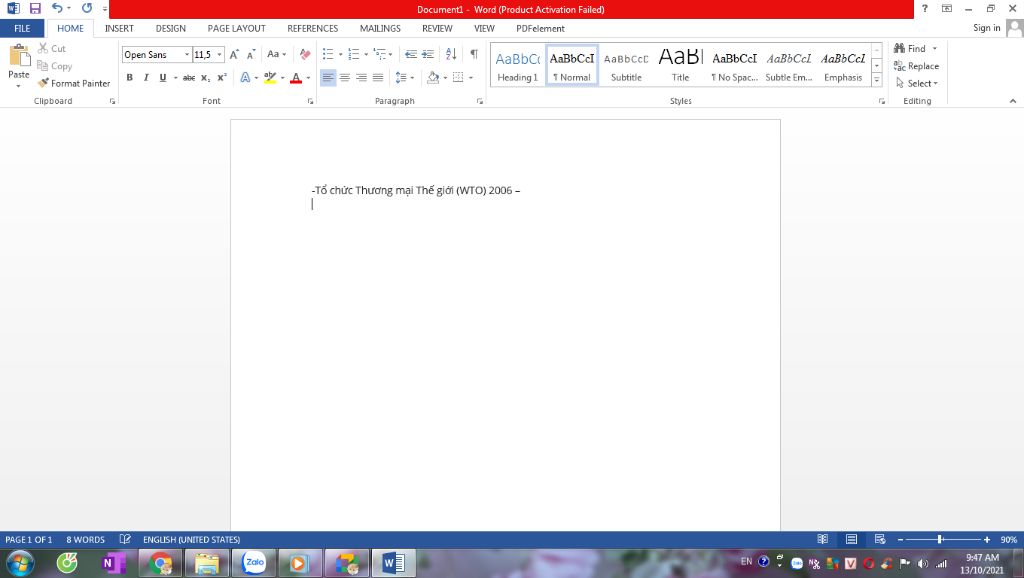This screenshot has width=1024, height=578.
Task: Expand font color dropdown arrow
Action: point(308,77)
